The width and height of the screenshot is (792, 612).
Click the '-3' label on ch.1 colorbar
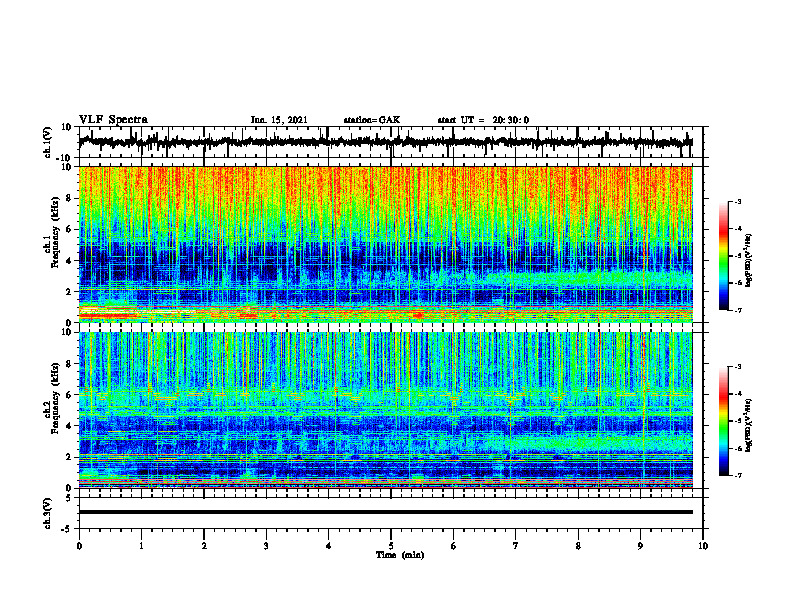738,202
